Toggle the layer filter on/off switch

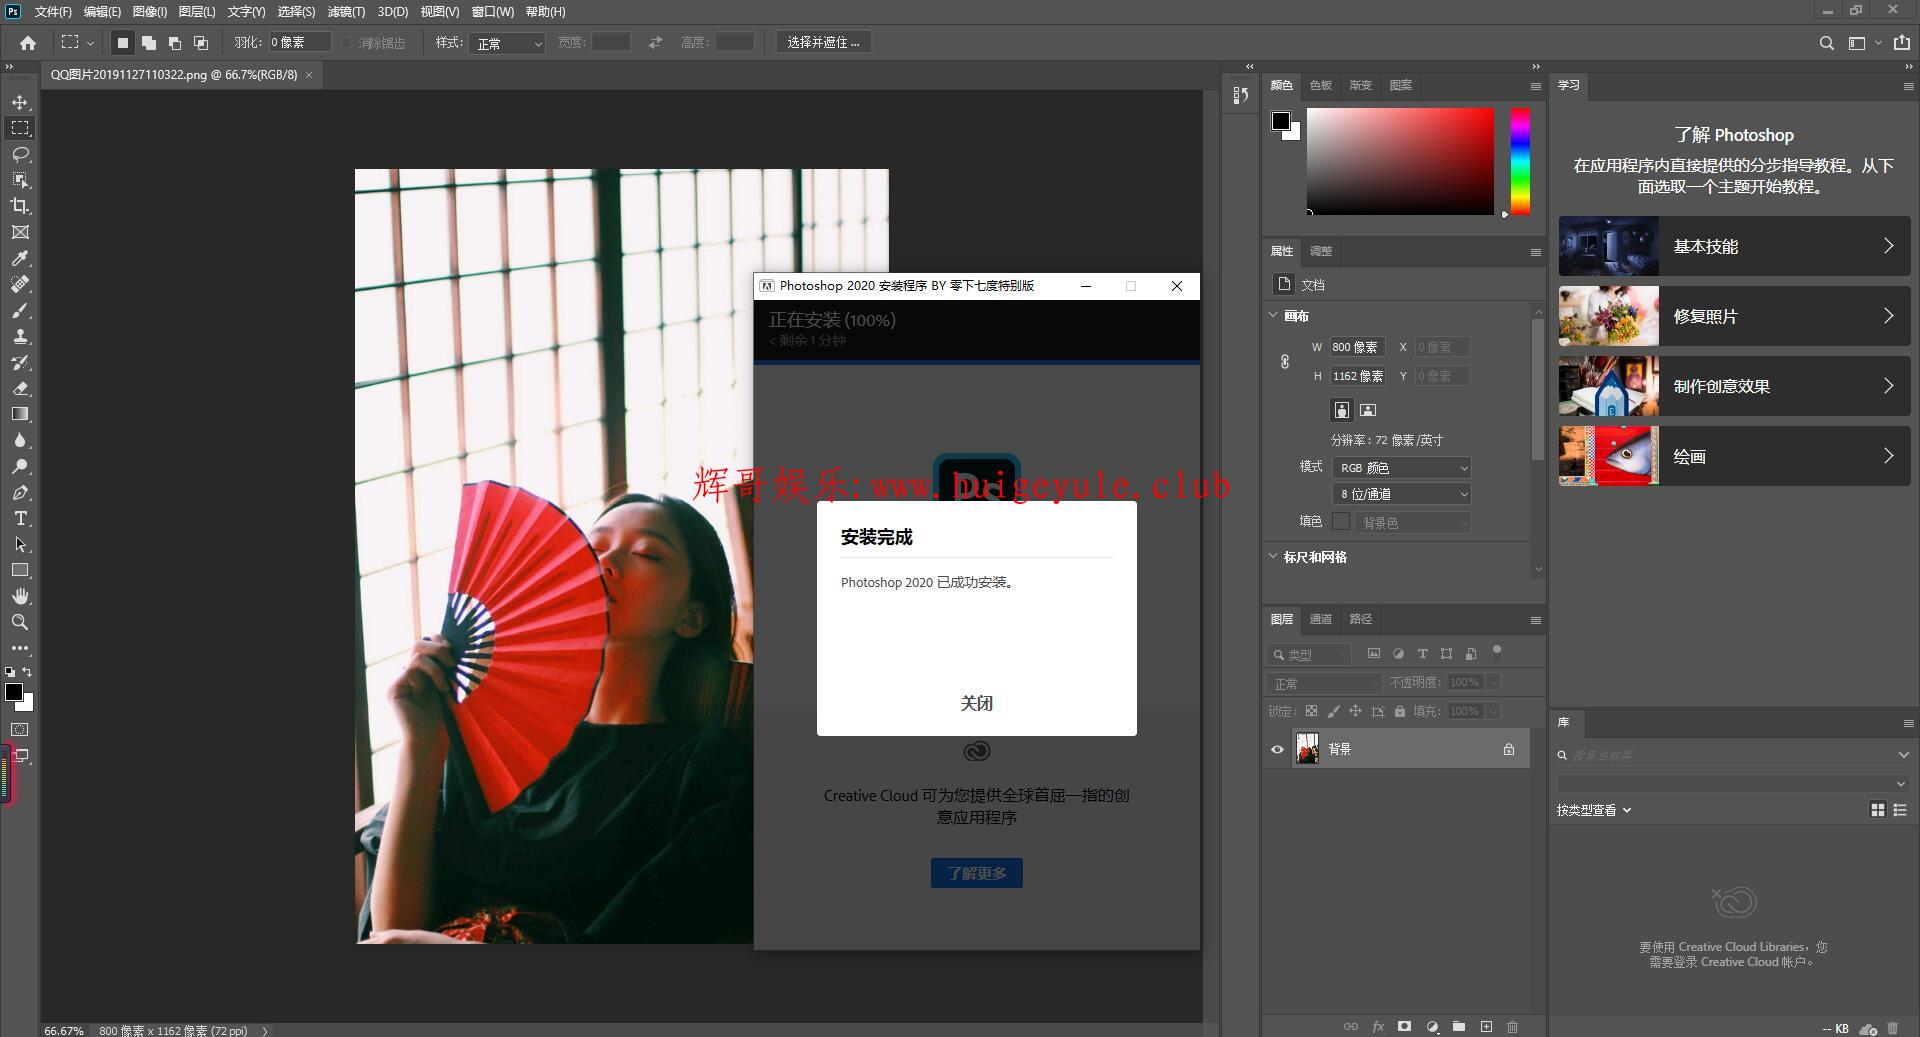click(x=1497, y=651)
